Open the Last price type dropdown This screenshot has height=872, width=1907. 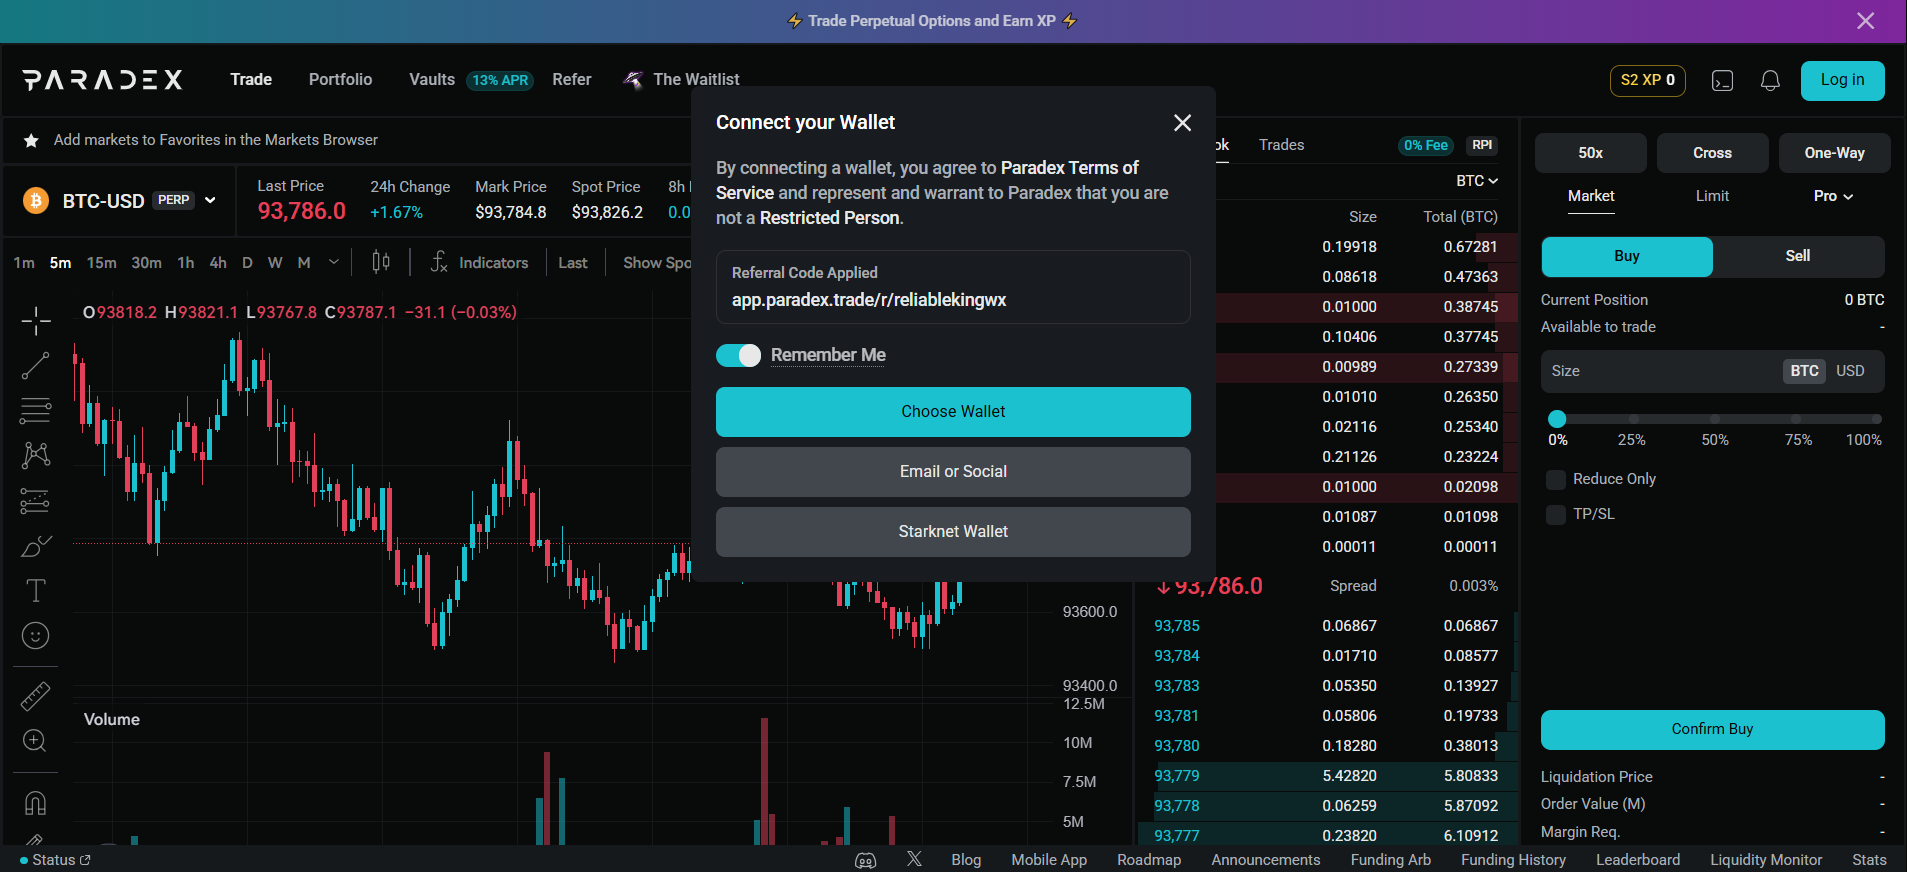click(x=573, y=263)
